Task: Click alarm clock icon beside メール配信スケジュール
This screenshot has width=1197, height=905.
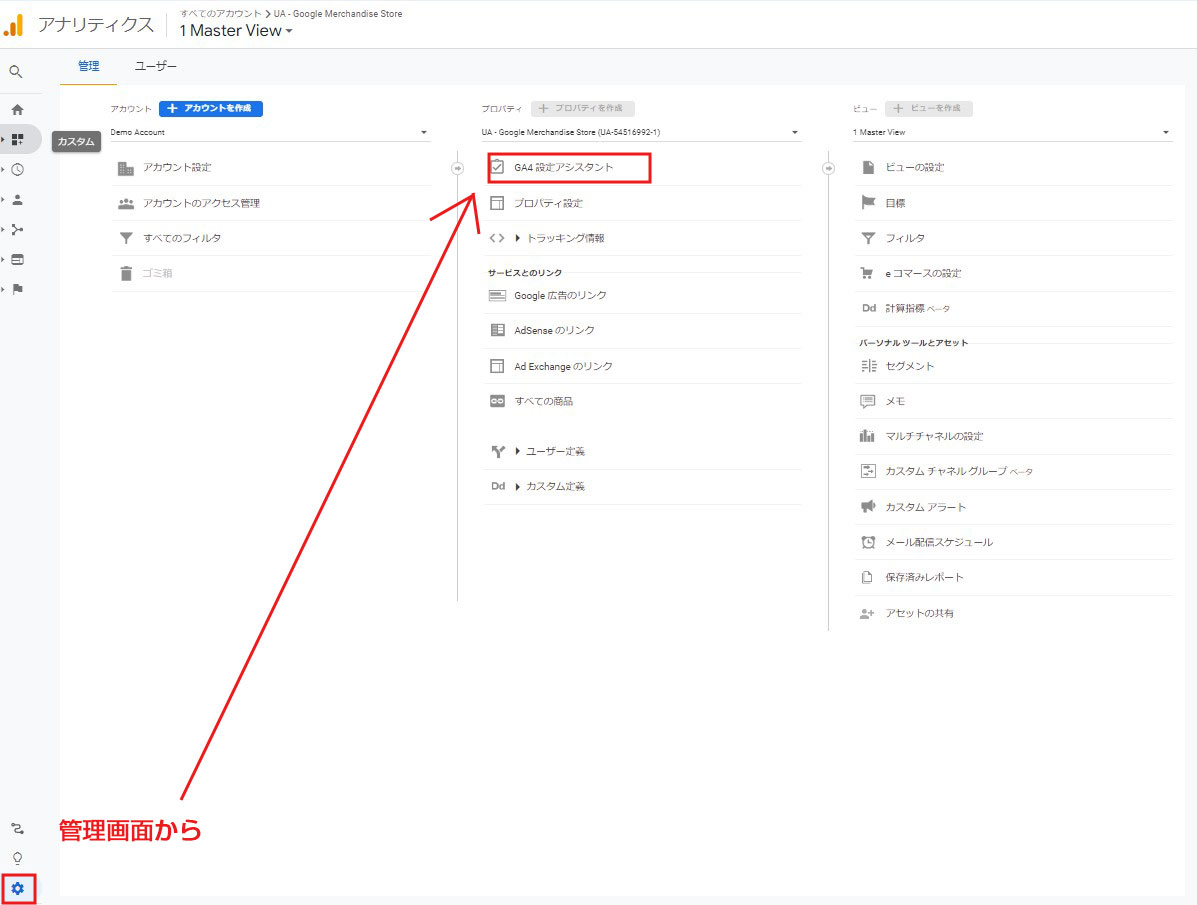Action: click(x=868, y=542)
